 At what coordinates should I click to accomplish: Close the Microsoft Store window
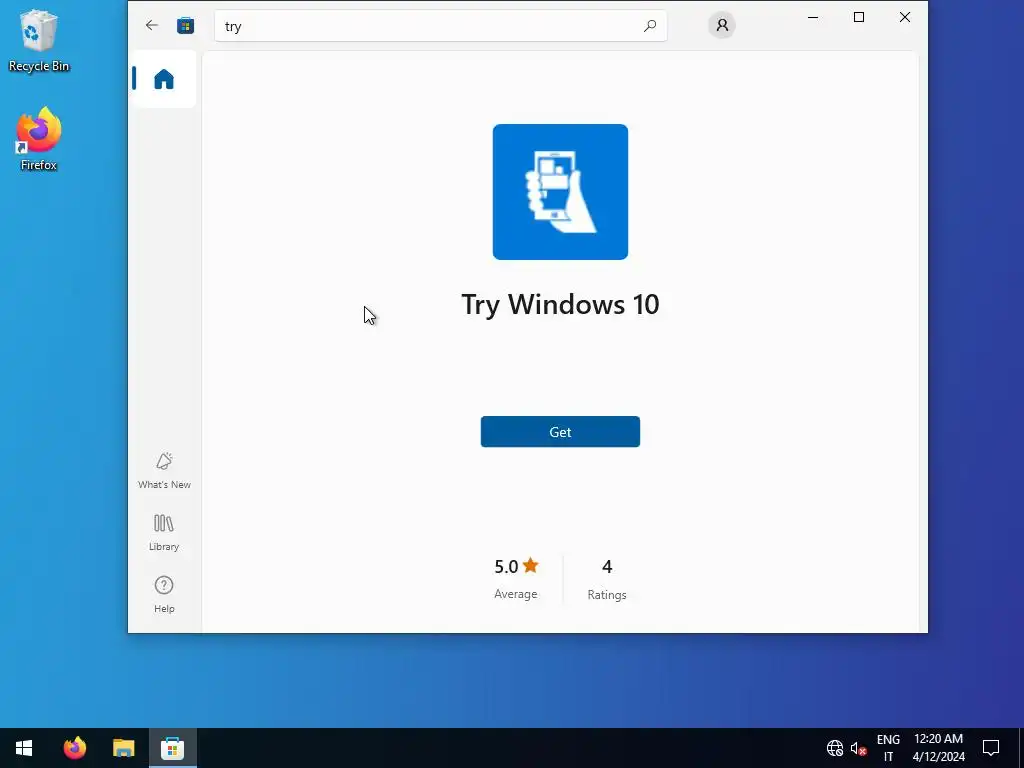(904, 18)
